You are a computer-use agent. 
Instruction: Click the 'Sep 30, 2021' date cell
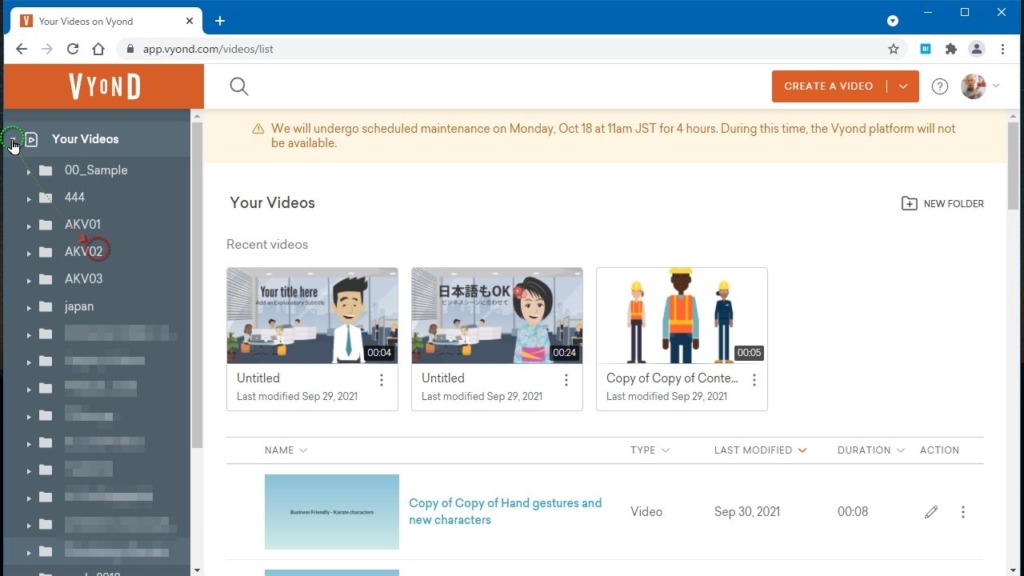click(x=747, y=512)
